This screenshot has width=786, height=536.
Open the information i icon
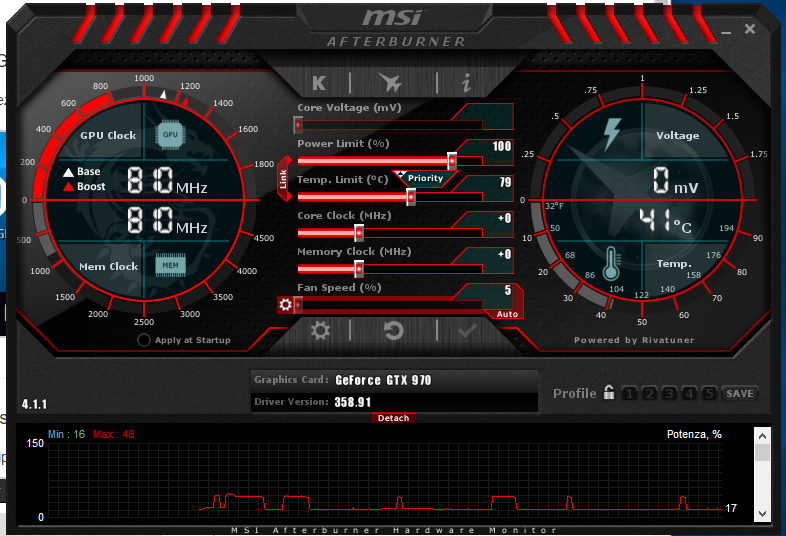(x=466, y=83)
